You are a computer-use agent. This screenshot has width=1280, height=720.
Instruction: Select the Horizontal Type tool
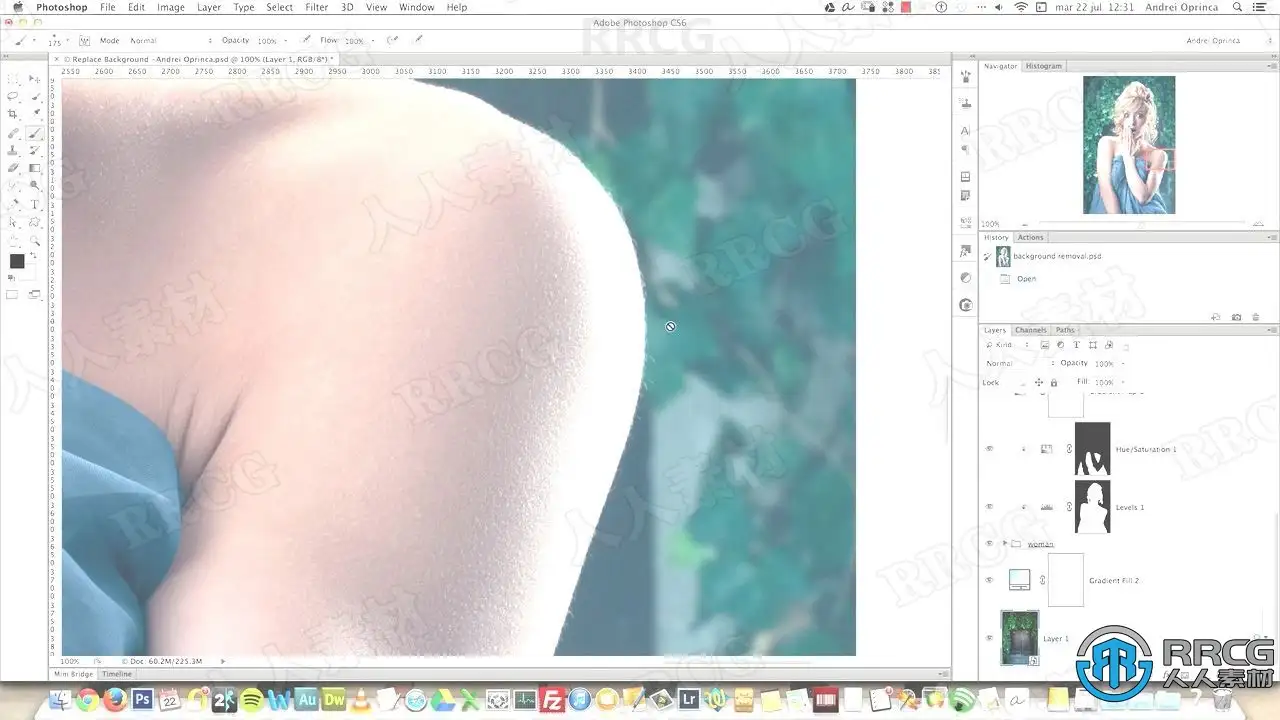tap(35, 204)
